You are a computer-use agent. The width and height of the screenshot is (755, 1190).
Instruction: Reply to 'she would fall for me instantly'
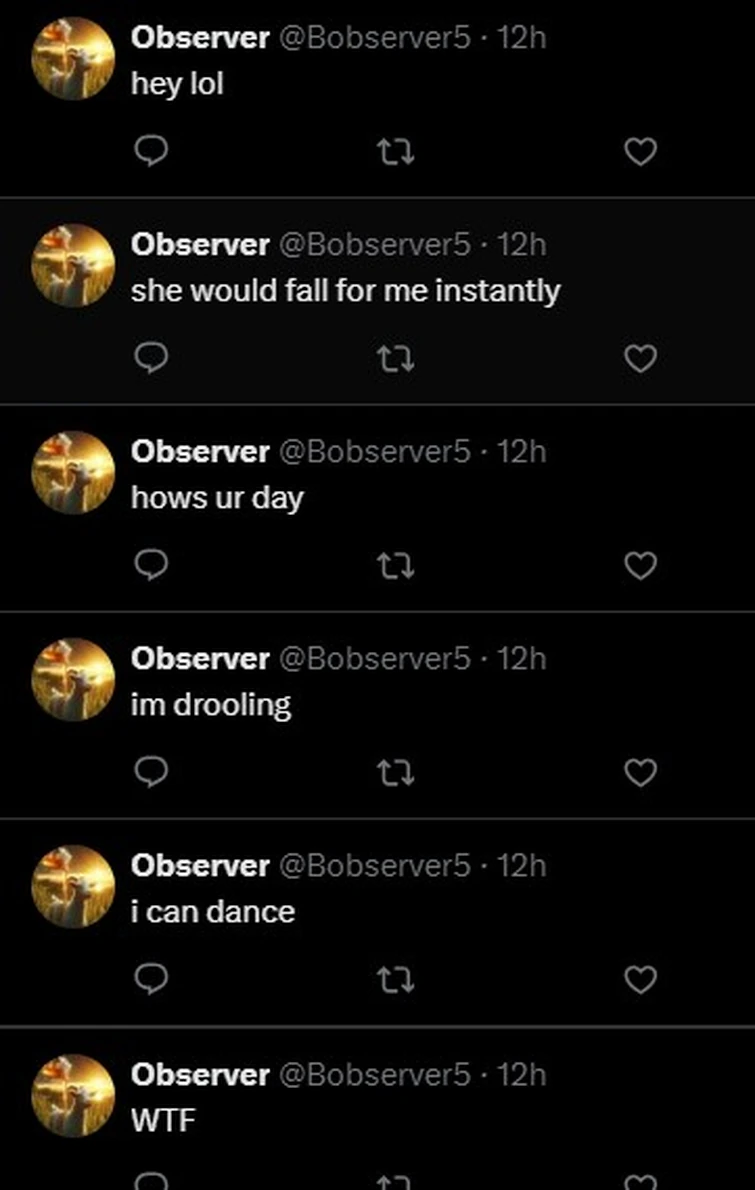point(150,358)
